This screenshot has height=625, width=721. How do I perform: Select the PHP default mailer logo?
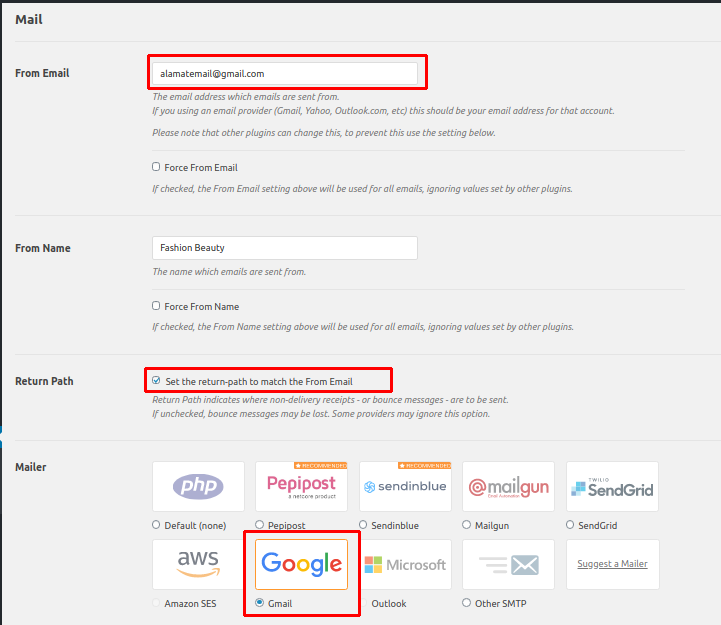point(198,486)
